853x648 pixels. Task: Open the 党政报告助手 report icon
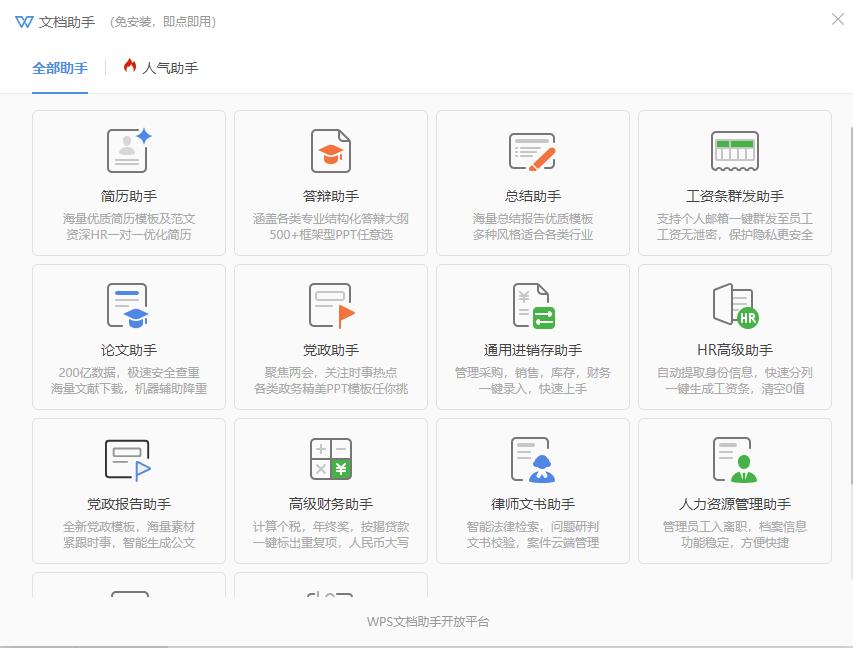(128, 459)
